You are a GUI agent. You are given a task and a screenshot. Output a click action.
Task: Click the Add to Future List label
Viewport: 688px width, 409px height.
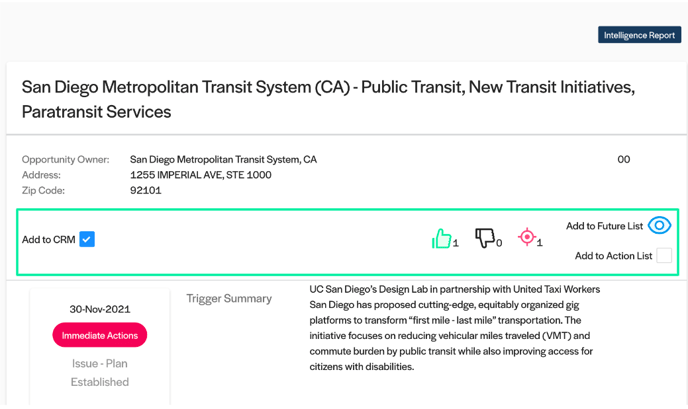[x=604, y=226]
